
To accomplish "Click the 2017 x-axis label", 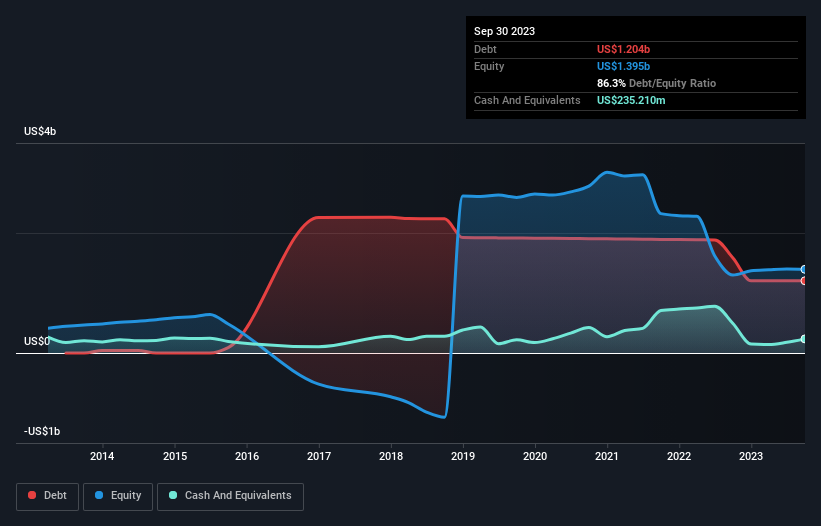I will tap(319, 456).
